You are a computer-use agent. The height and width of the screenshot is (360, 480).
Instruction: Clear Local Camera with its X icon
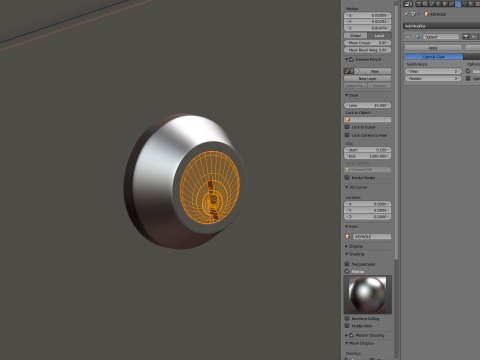388,169
